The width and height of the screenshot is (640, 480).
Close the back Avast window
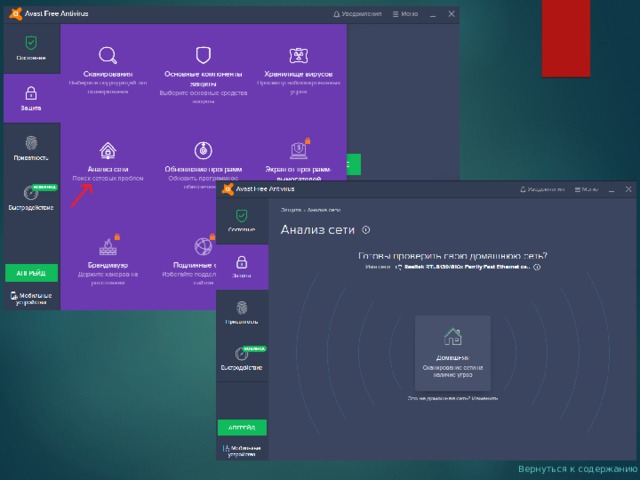451,14
